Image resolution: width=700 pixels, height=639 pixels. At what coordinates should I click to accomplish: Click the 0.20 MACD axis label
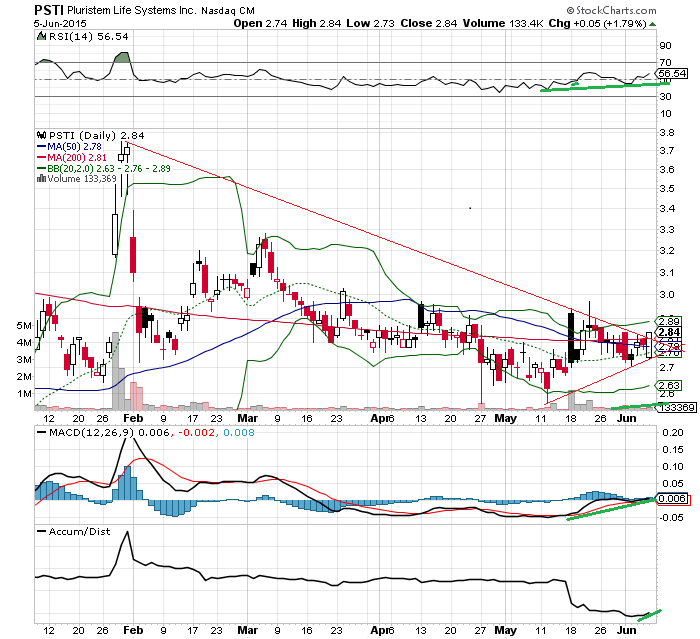(673, 432)
